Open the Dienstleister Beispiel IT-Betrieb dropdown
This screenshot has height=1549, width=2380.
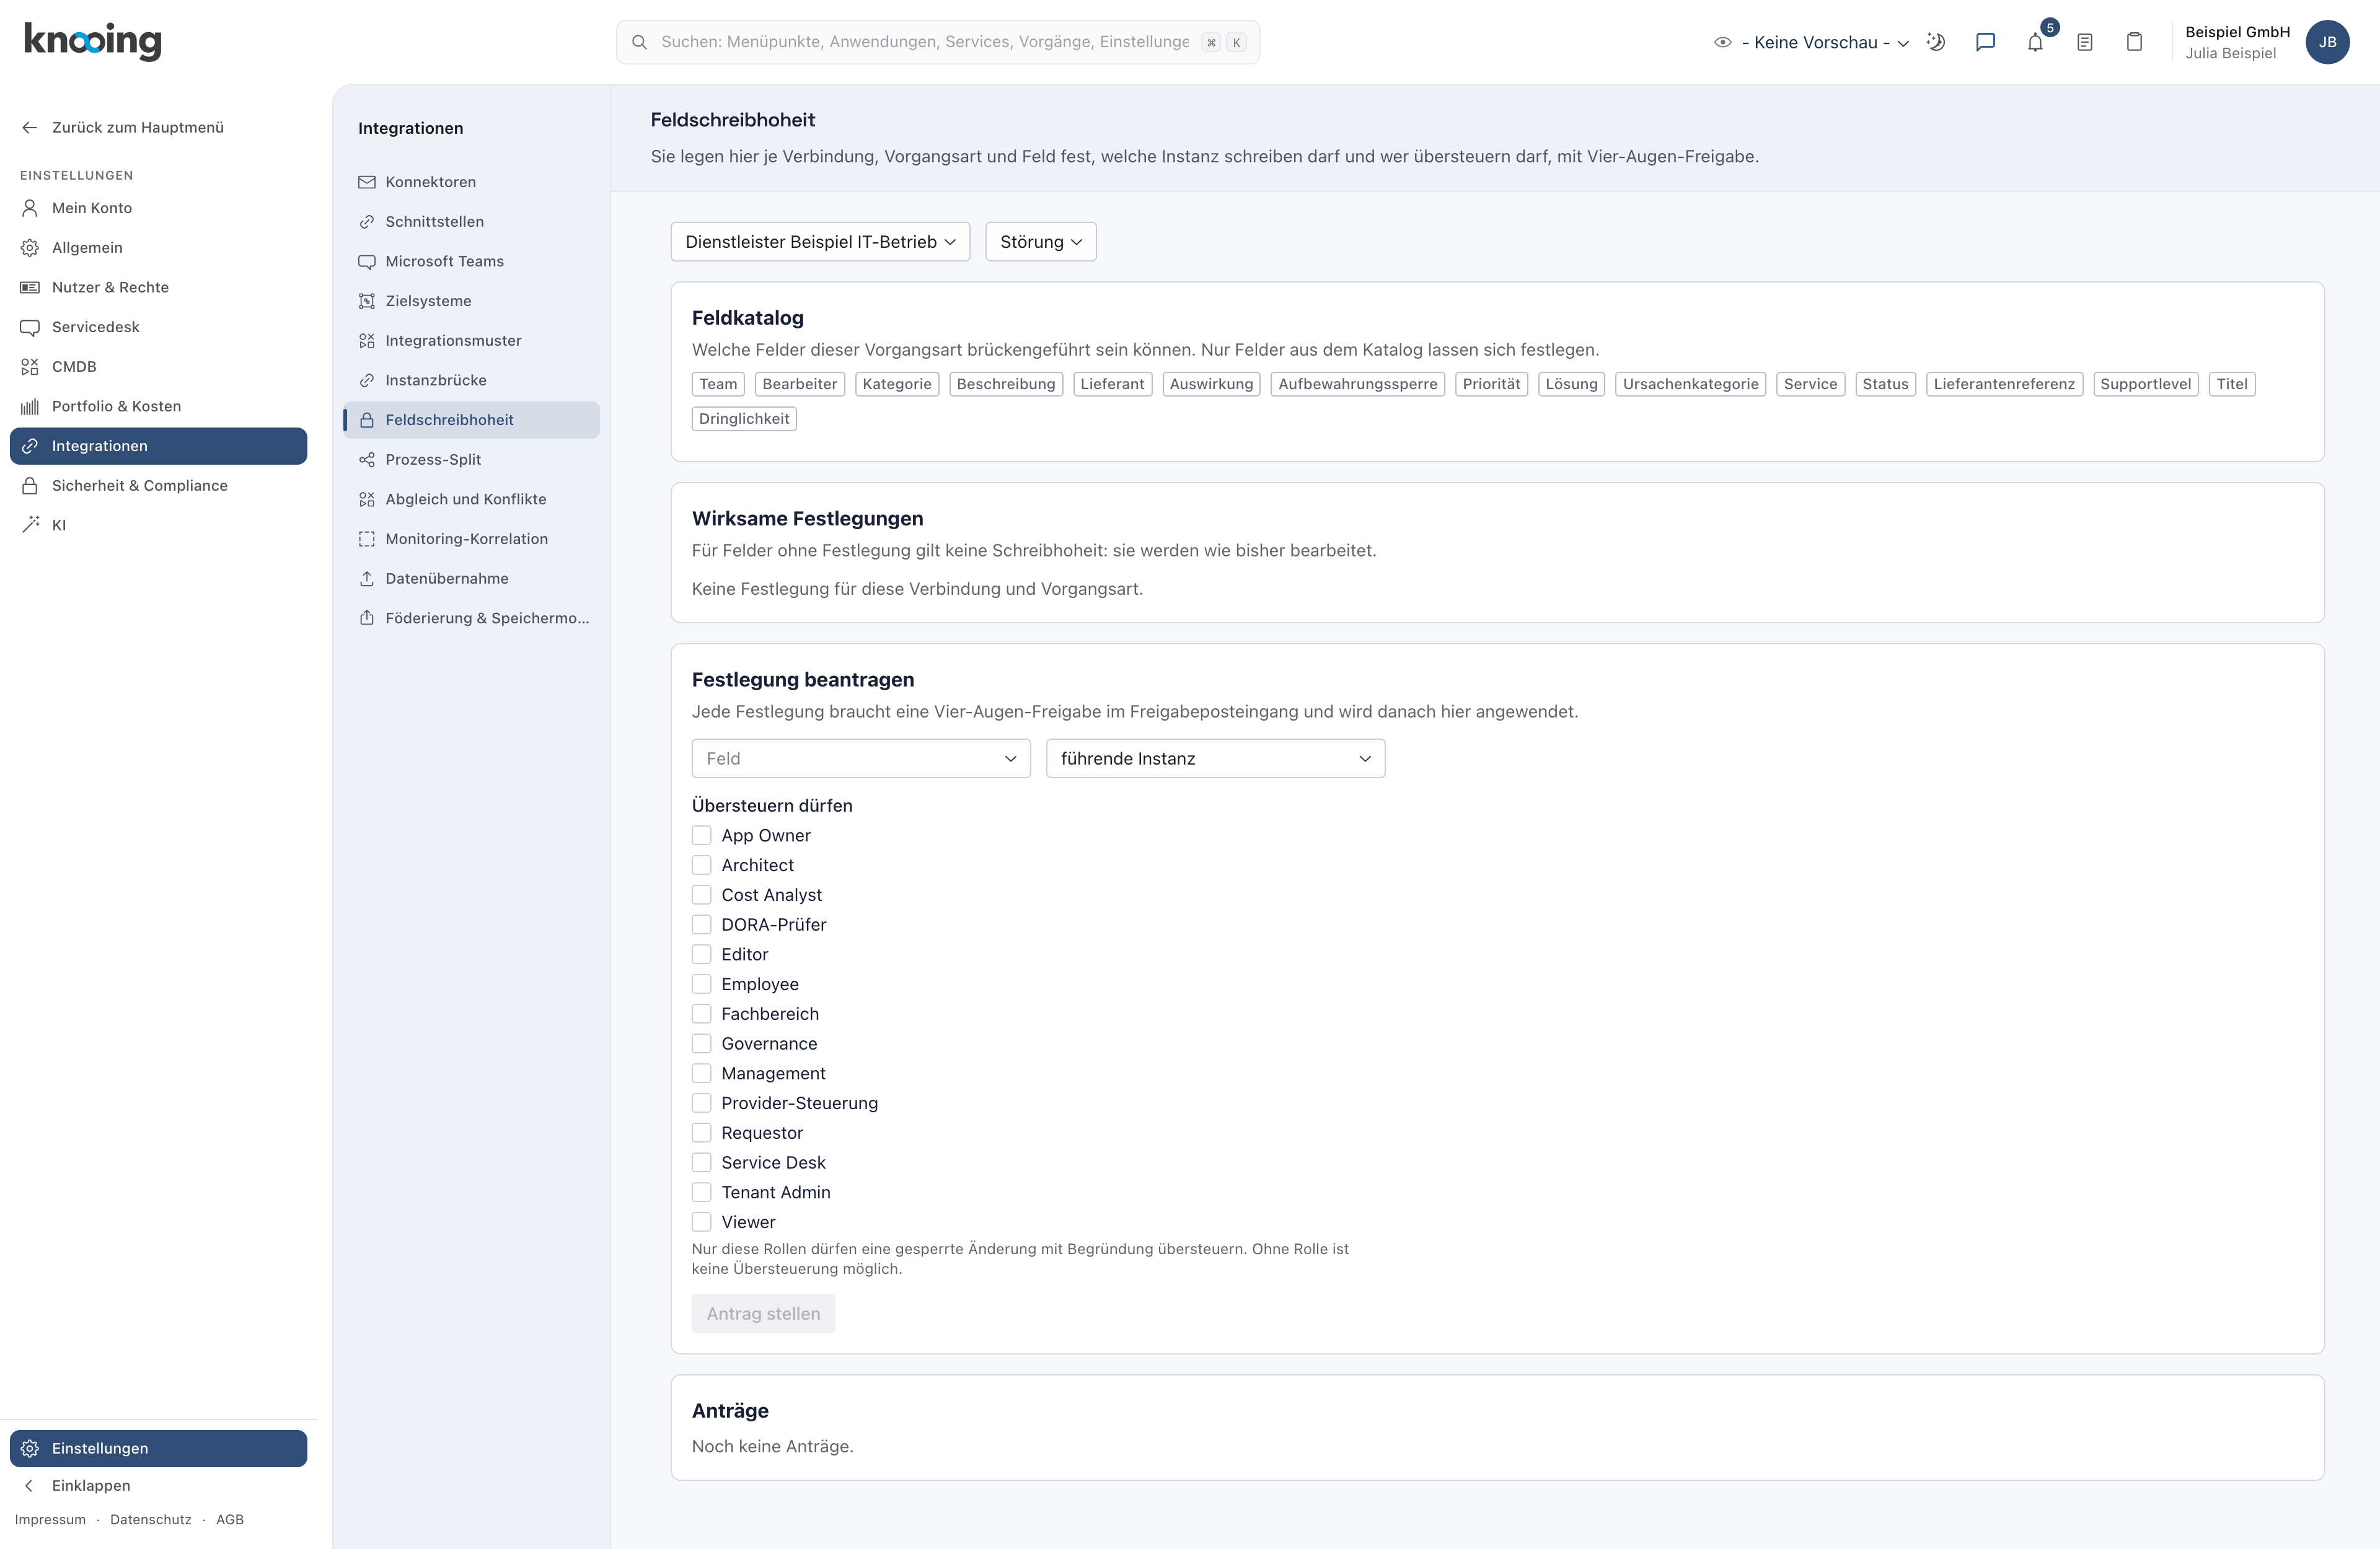point(820,242)
